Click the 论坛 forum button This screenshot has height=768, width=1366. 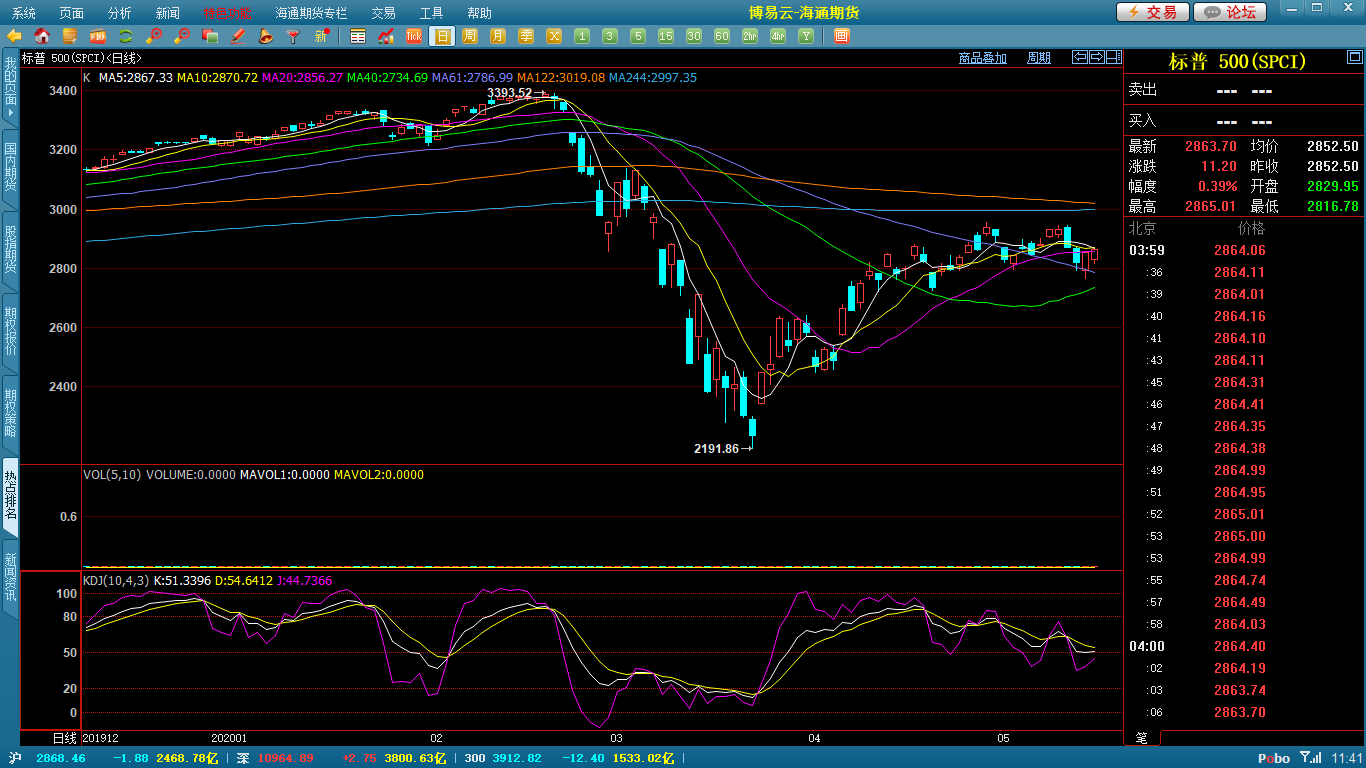tap(1230, 12)
